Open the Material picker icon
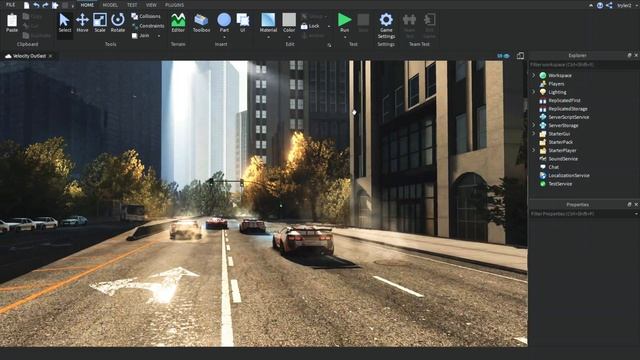The width and height of the screenshot is (640, 360). click(x=268, y=20)
